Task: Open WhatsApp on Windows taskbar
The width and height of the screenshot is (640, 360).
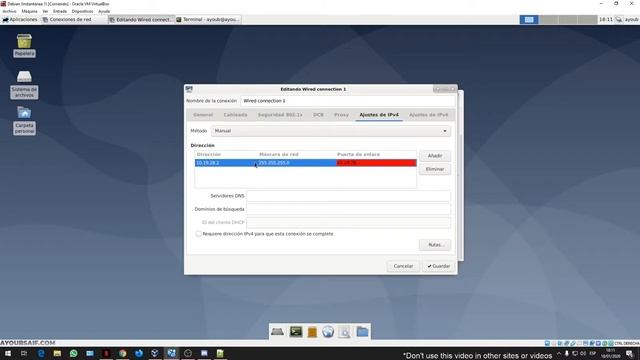Action: pos(73,353)
